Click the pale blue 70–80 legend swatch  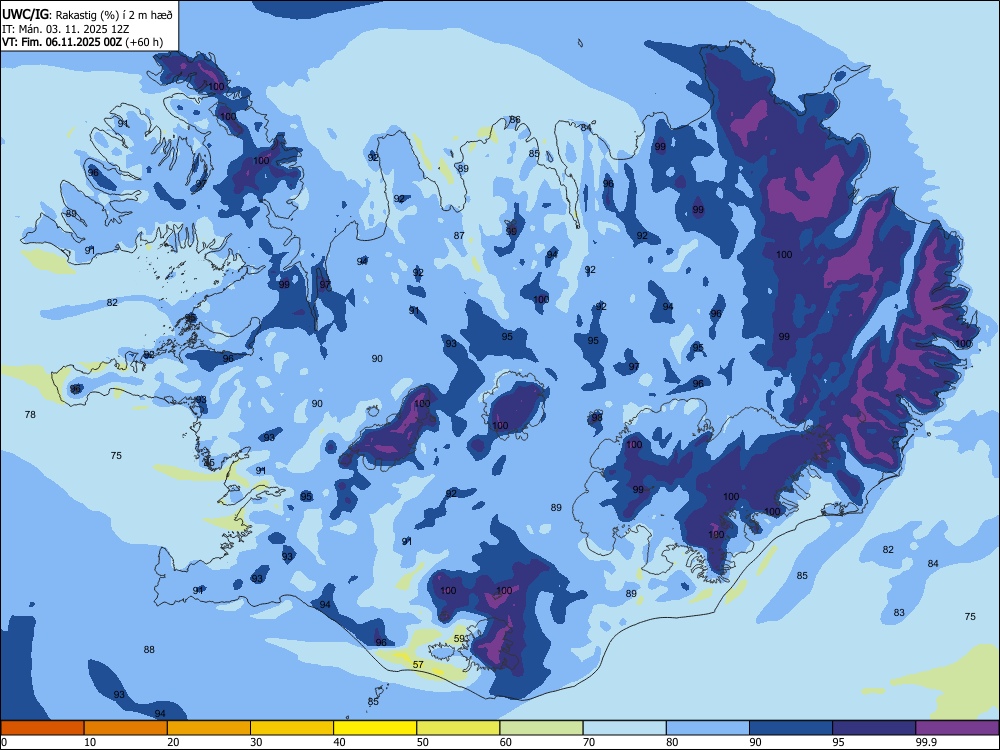pyautogui.click(x=624, y=728)
